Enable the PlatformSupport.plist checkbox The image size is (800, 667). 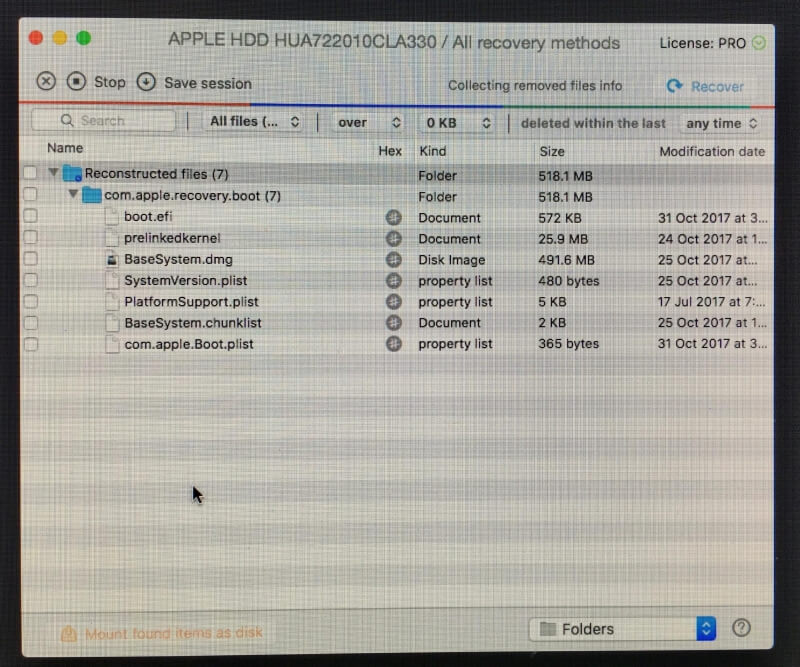(30, 302)
